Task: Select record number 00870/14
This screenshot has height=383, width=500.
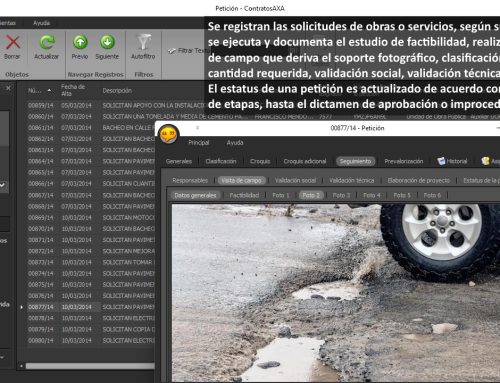Action: [x=41, y=229]
